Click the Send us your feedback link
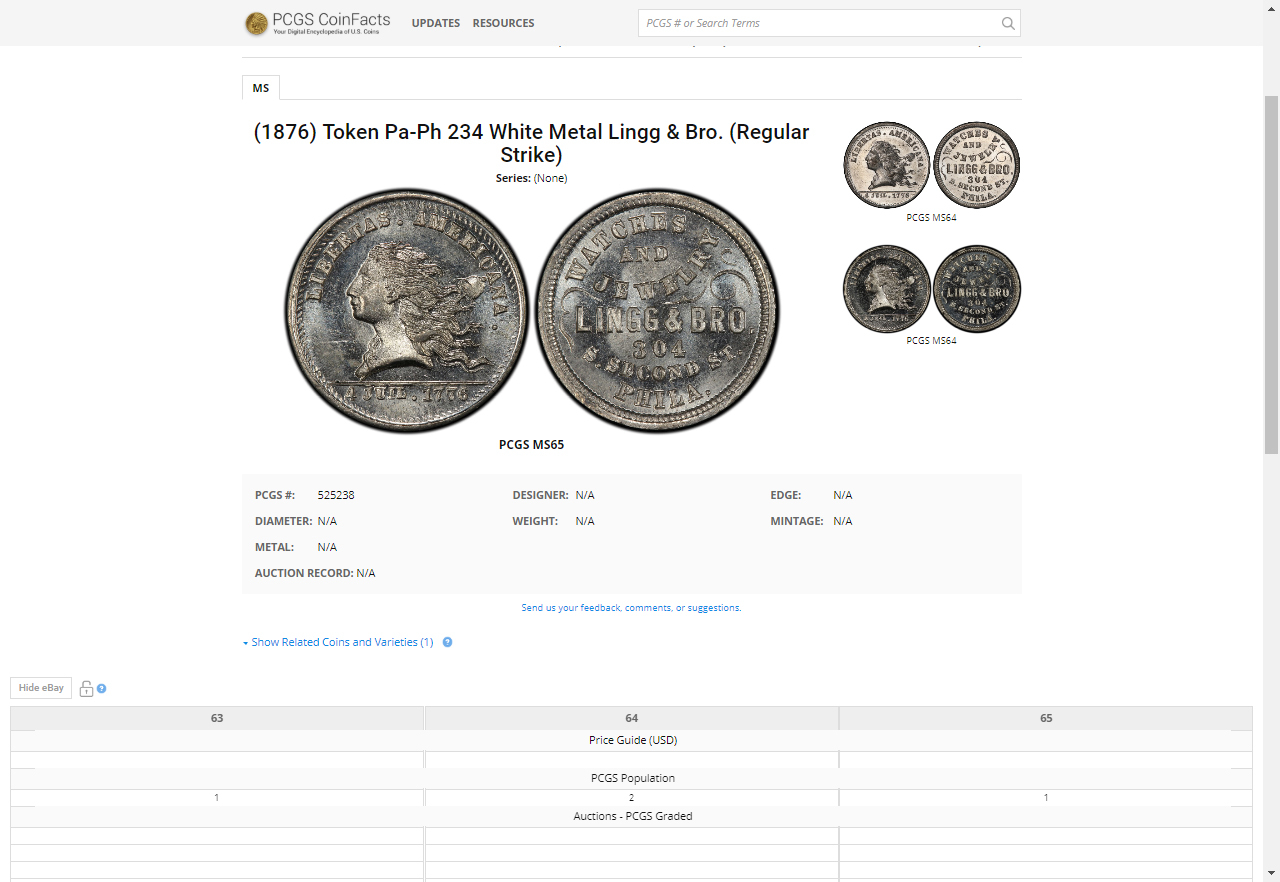Viewport: 1280px width, 882px height. coord(631,608)
